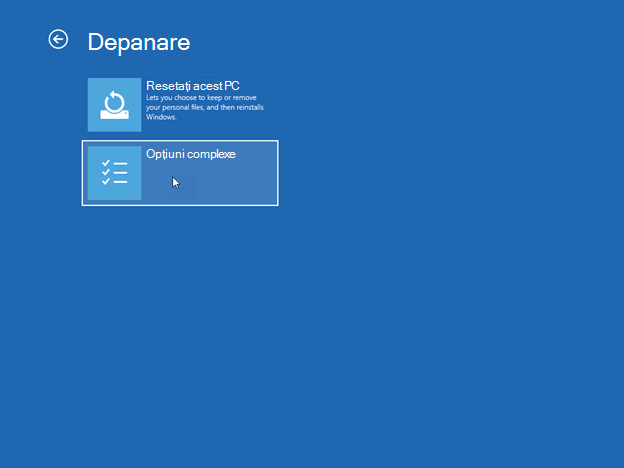Click the Reset PC drive icon tile
This screenshot has width=624, height=468.
115,105
